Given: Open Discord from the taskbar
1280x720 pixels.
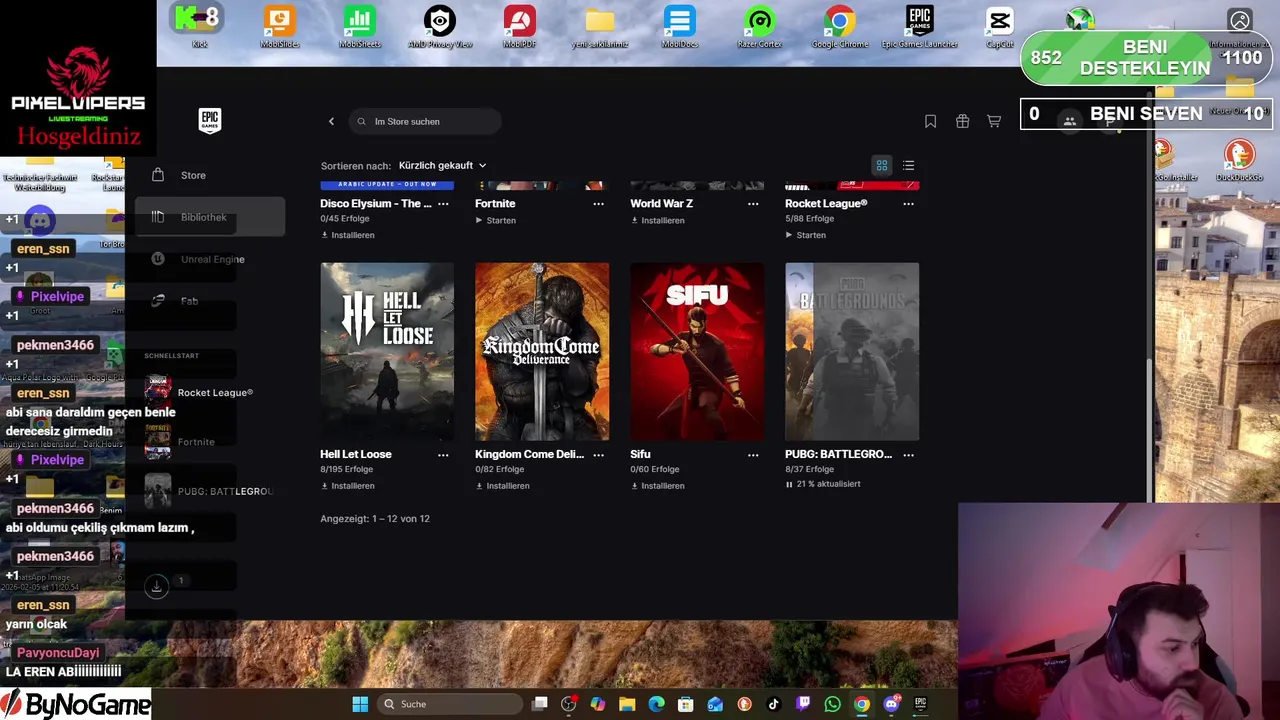Looking at the screenshot, I should 891,704.
